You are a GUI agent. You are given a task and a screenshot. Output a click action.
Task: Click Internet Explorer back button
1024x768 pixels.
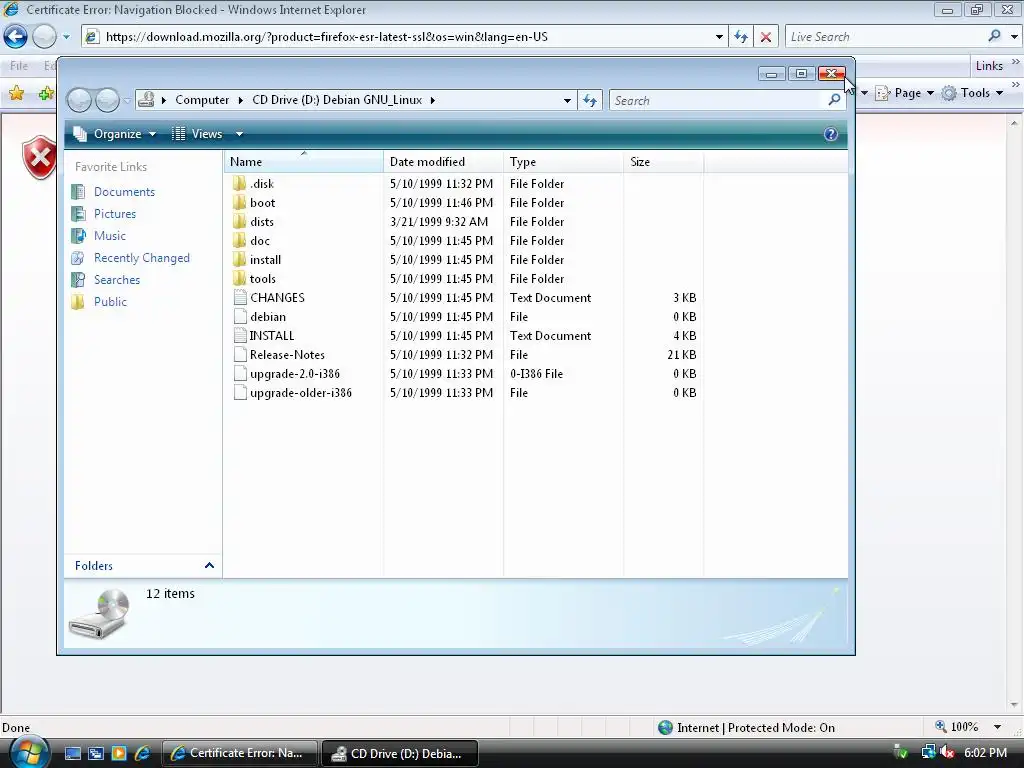16,37
